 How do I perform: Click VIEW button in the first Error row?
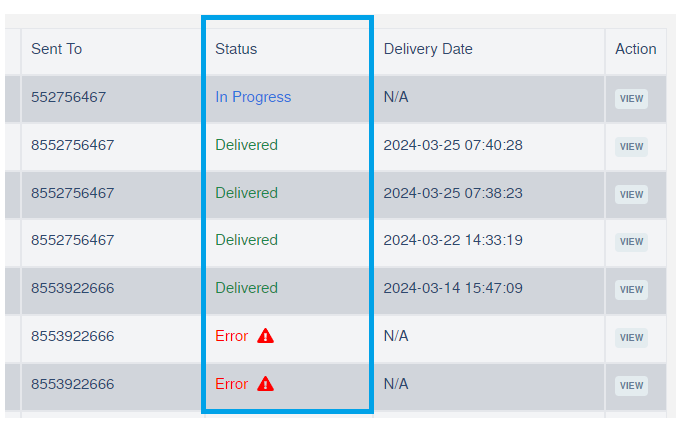click(x=631, y=338)
